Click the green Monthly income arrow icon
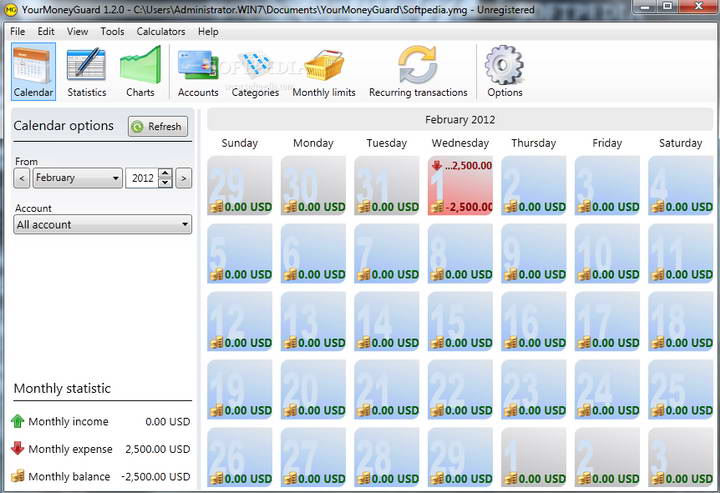This screenshot has height=493, width=720. coord(17,421)
